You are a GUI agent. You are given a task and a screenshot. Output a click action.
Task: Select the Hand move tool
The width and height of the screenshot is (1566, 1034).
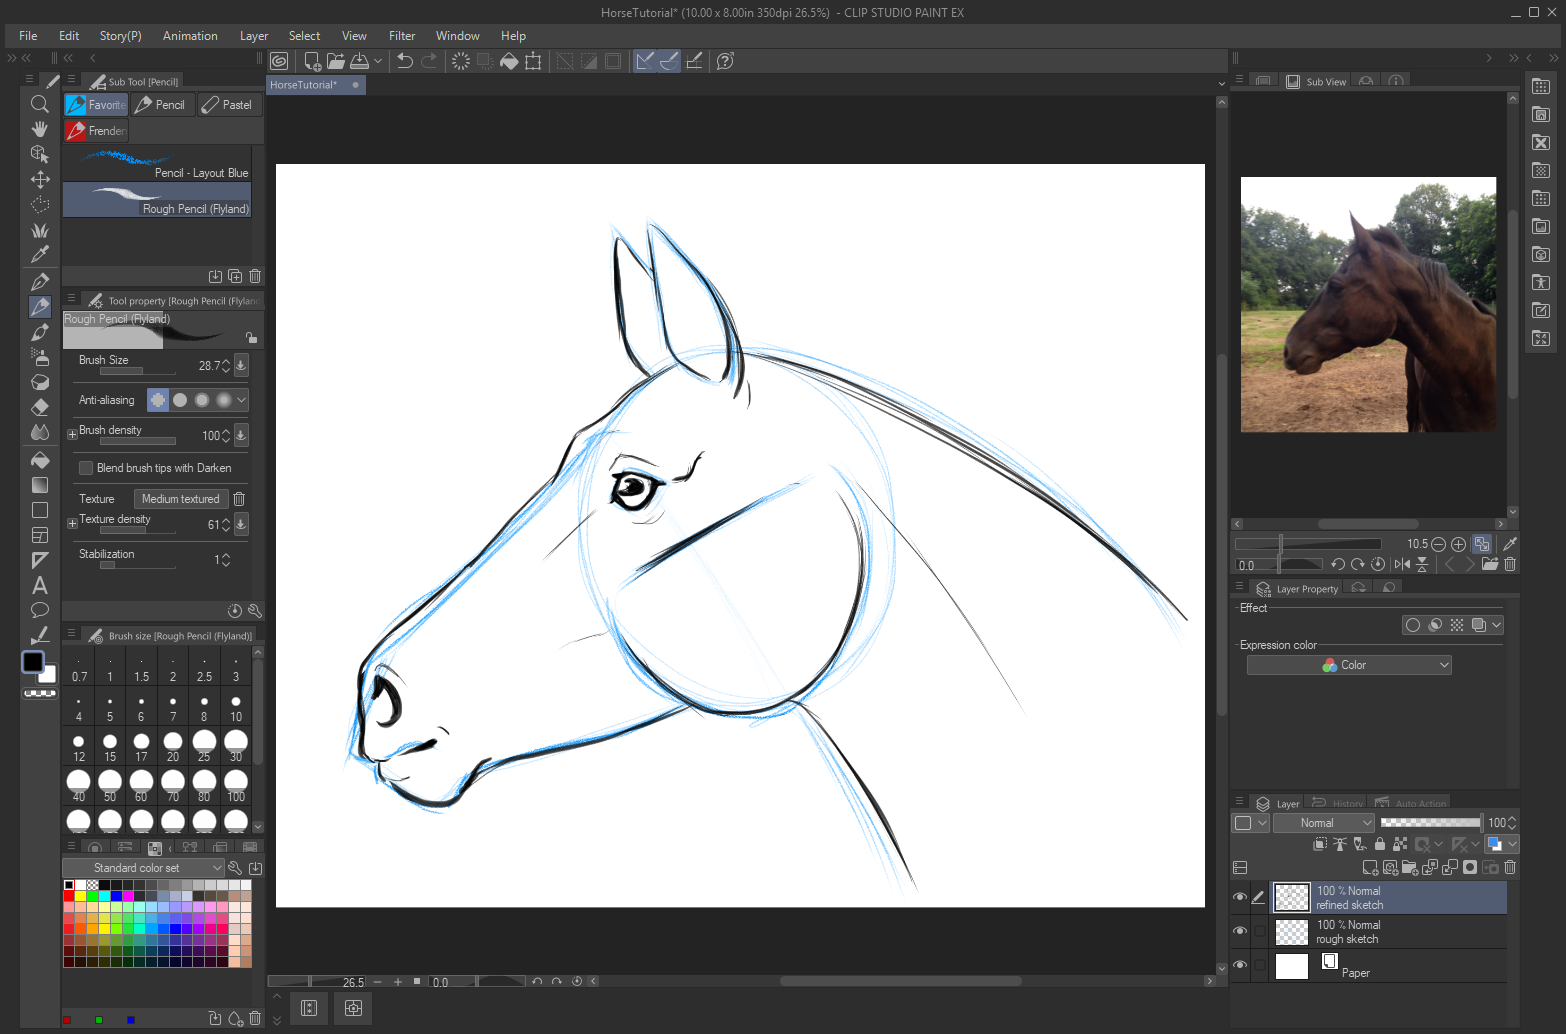[x=40, y=129]
